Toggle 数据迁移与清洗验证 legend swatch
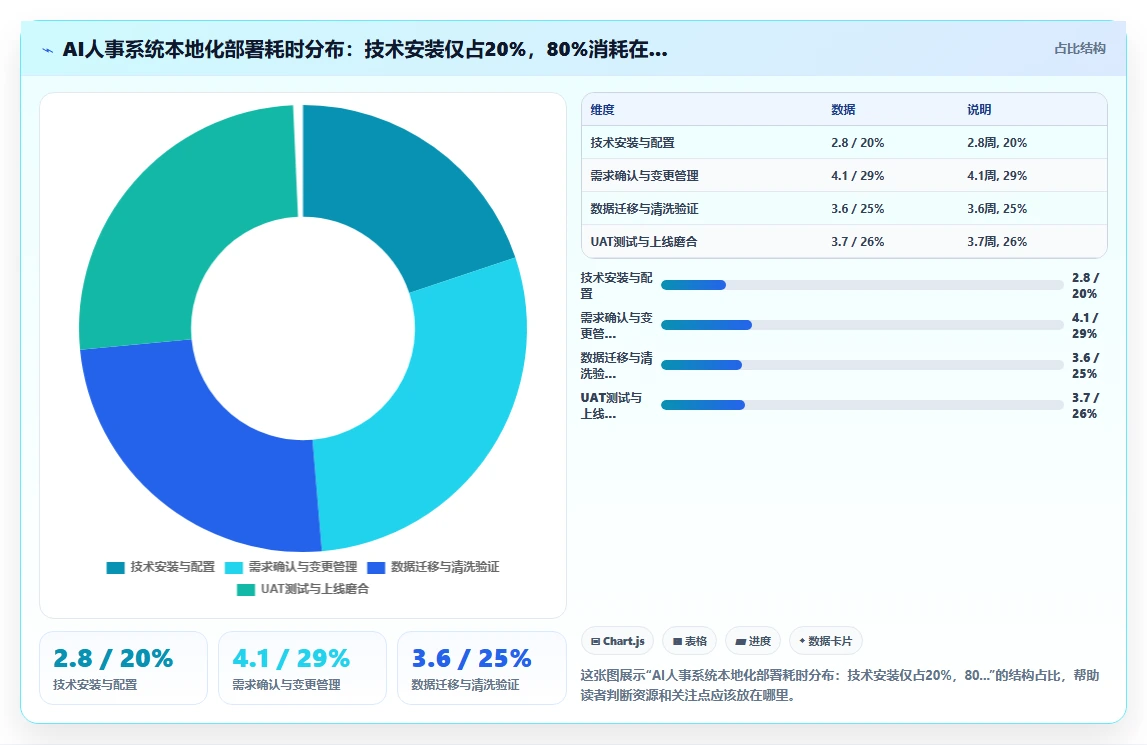Image resolution: width=1147 pixels, height=745 pixels. [376, 568]
